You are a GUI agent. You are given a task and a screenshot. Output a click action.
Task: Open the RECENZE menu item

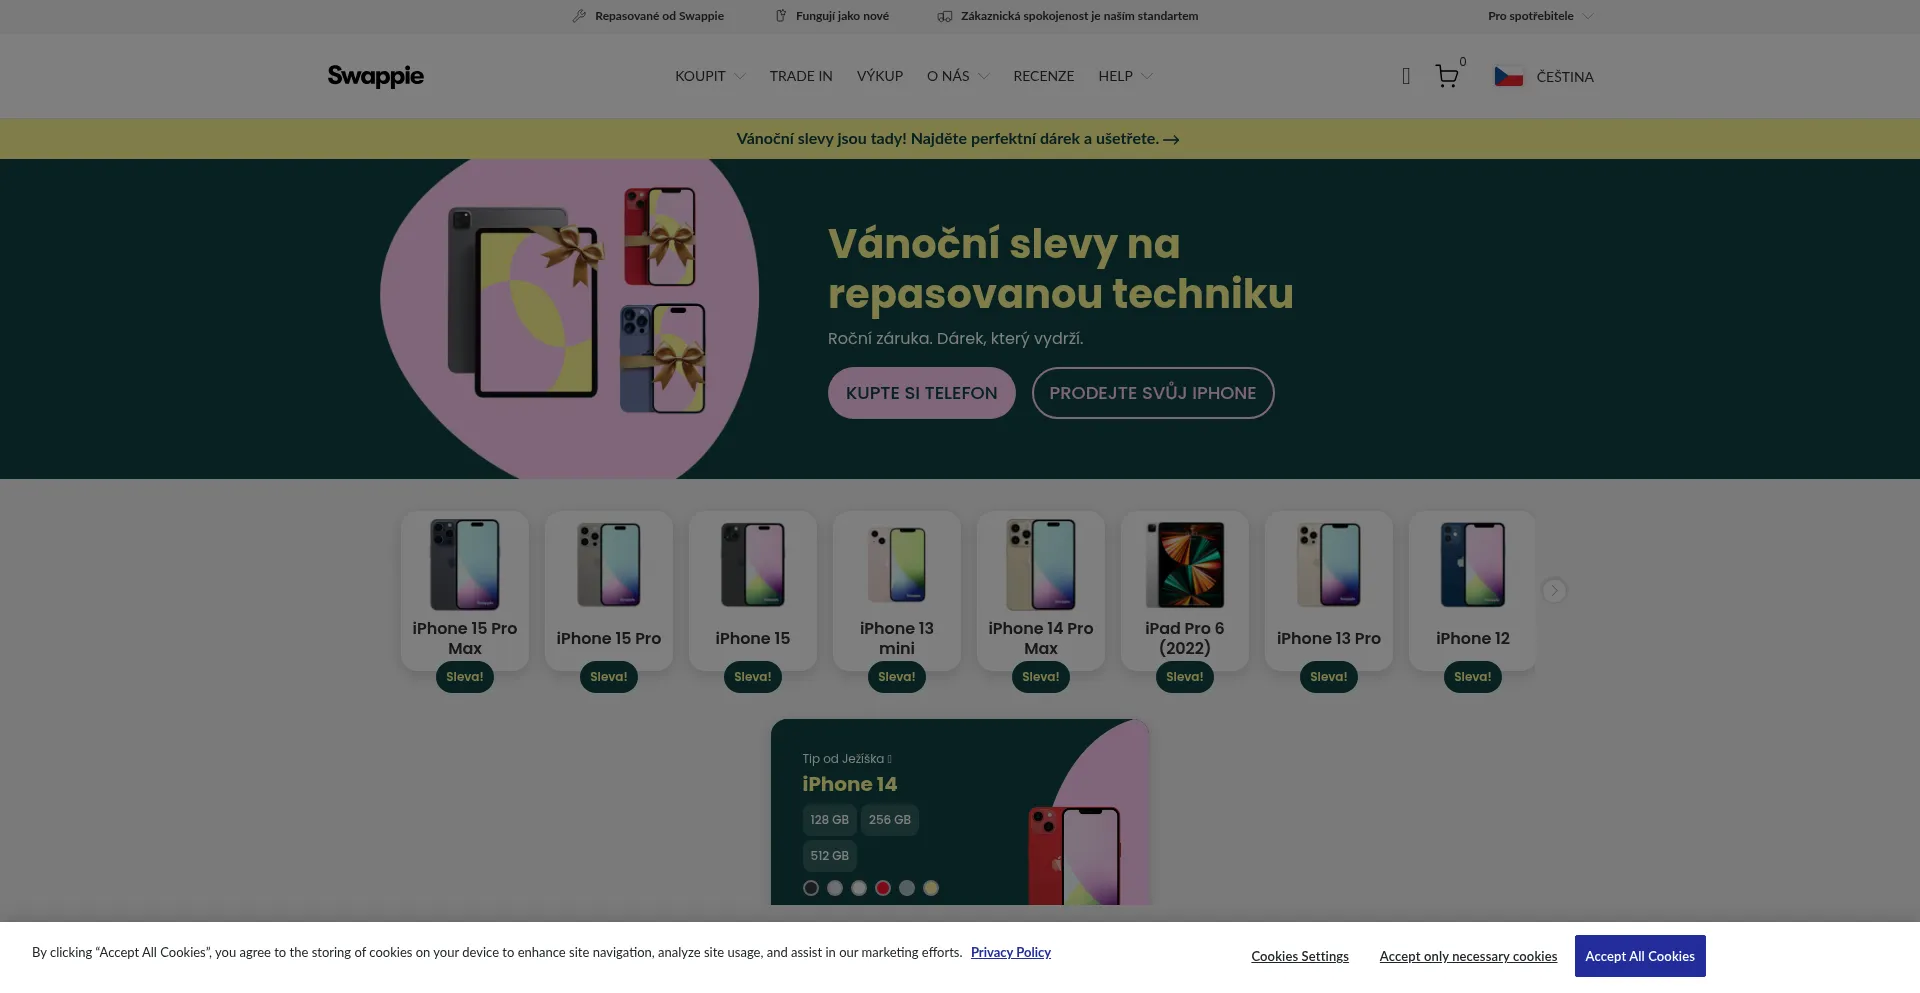[1043, 76]
